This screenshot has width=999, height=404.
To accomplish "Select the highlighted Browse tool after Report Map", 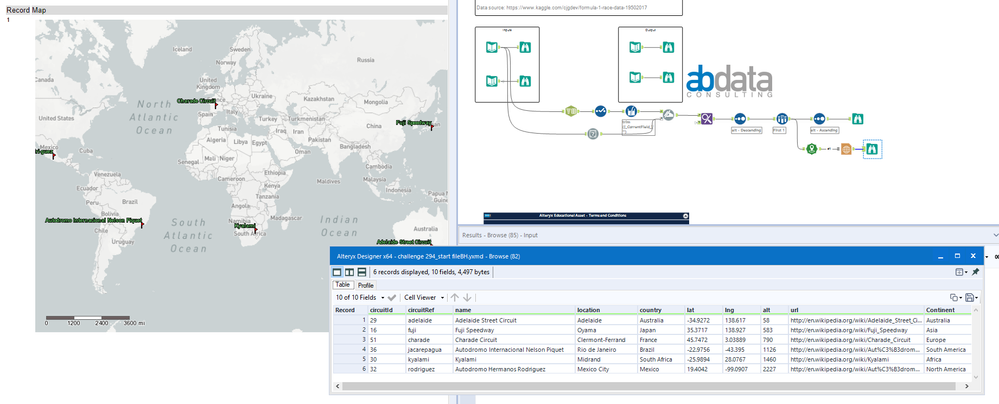I will click(x=872, y=148).
